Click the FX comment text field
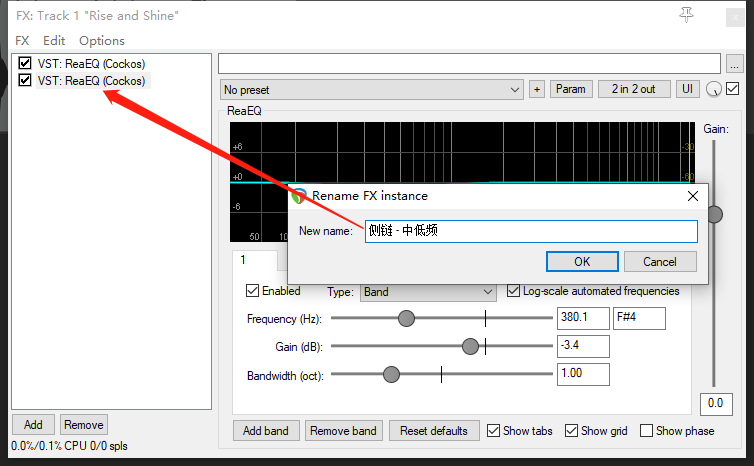Image resolution: width=754 pixels, height=466 pixels. 469,63
